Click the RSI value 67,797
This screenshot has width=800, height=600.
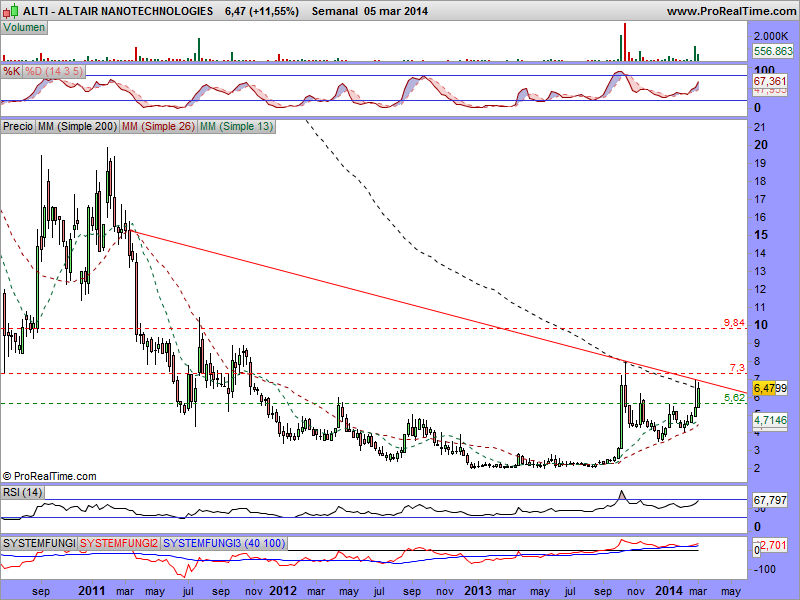[770, 500]
